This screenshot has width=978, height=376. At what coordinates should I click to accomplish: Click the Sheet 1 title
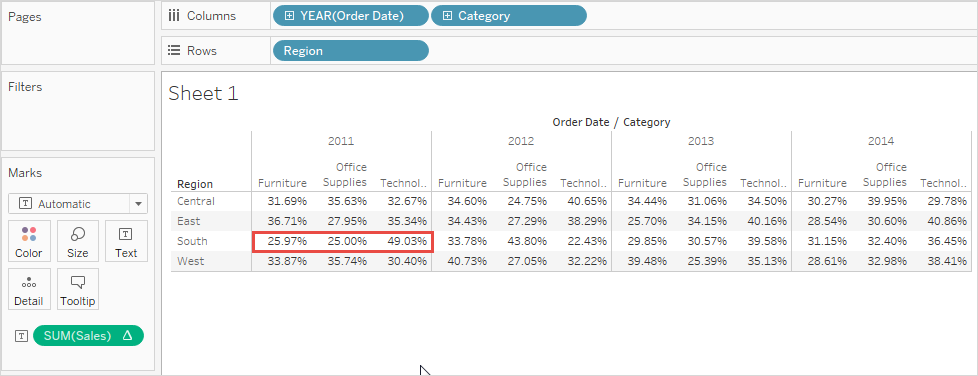[x=203, y=94]
